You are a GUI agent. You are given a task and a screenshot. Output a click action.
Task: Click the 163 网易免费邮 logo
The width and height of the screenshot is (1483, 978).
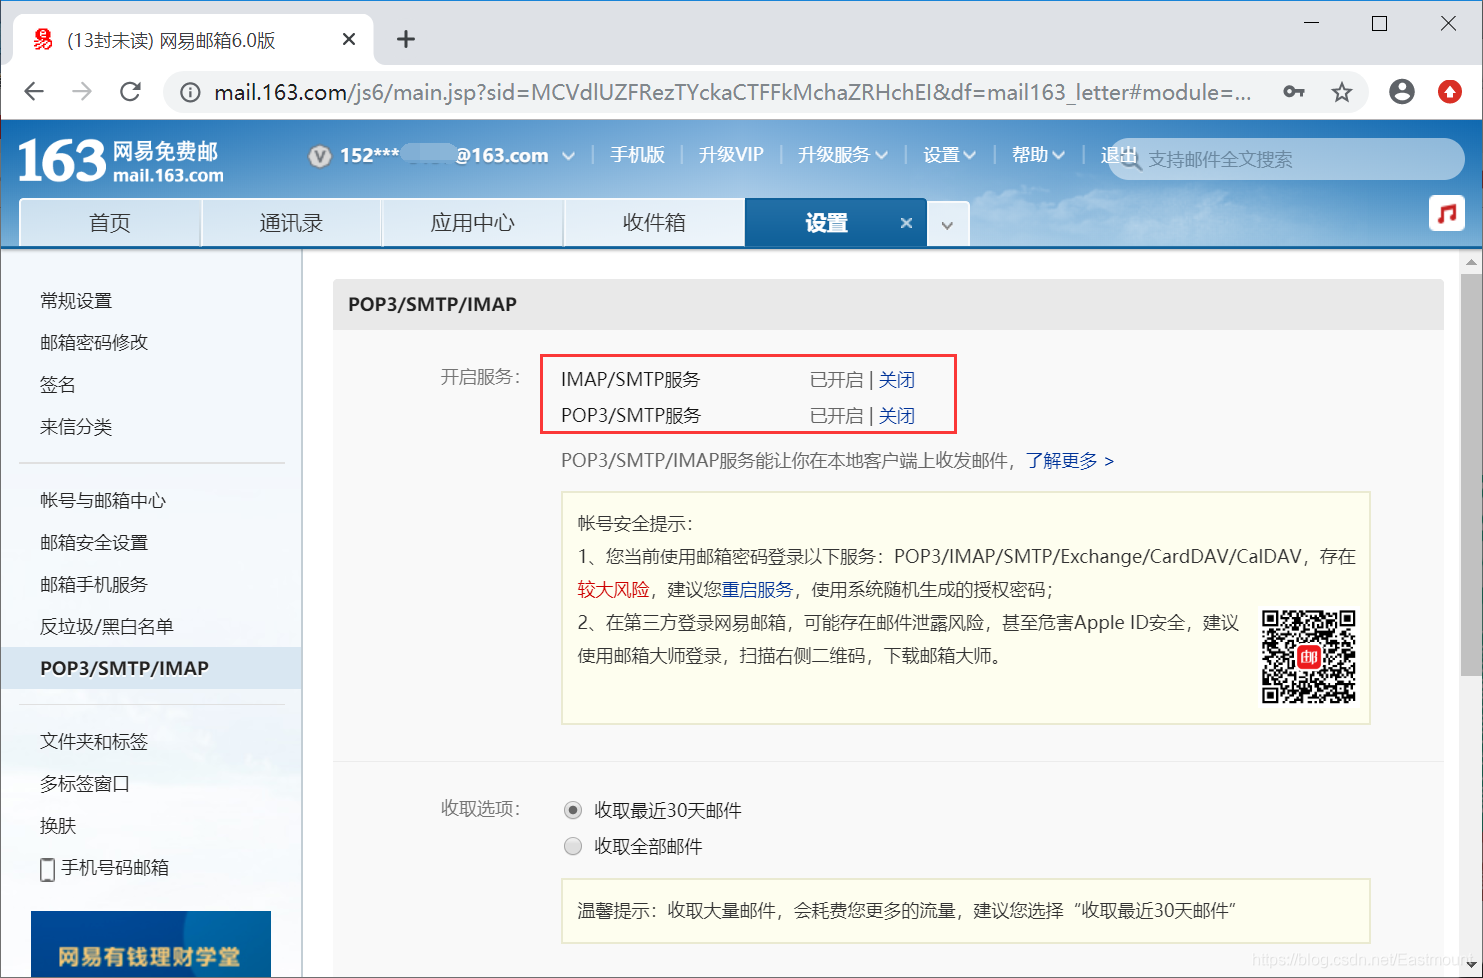(121, 161)
